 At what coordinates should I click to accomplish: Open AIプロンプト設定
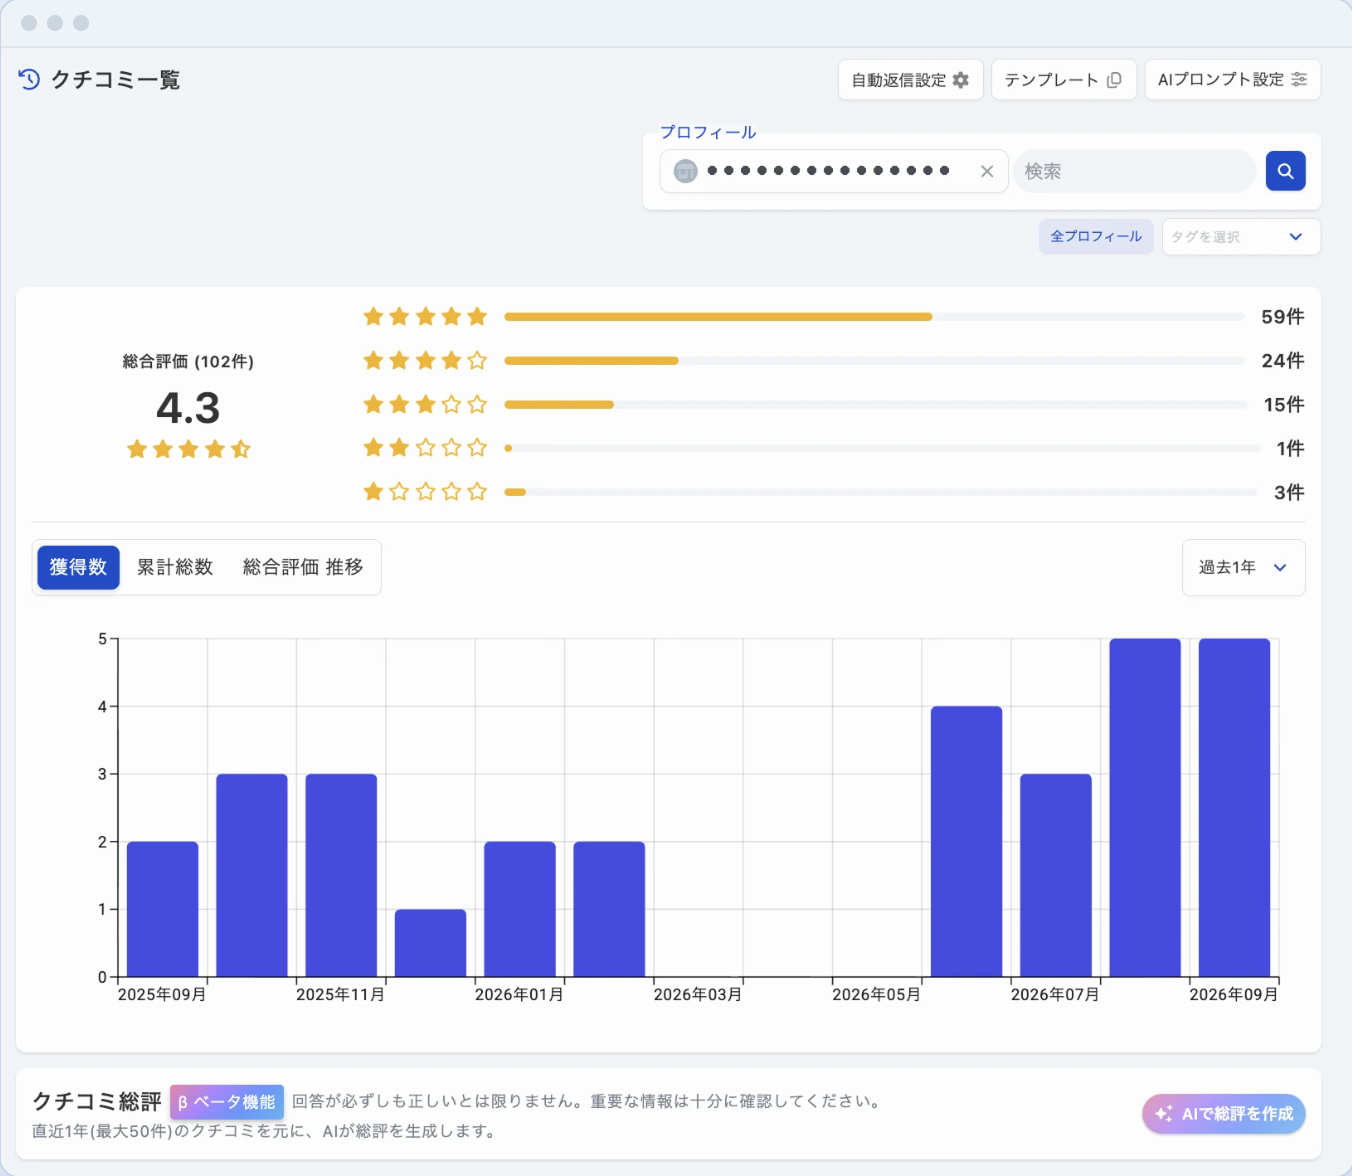tap(1232, 80)
